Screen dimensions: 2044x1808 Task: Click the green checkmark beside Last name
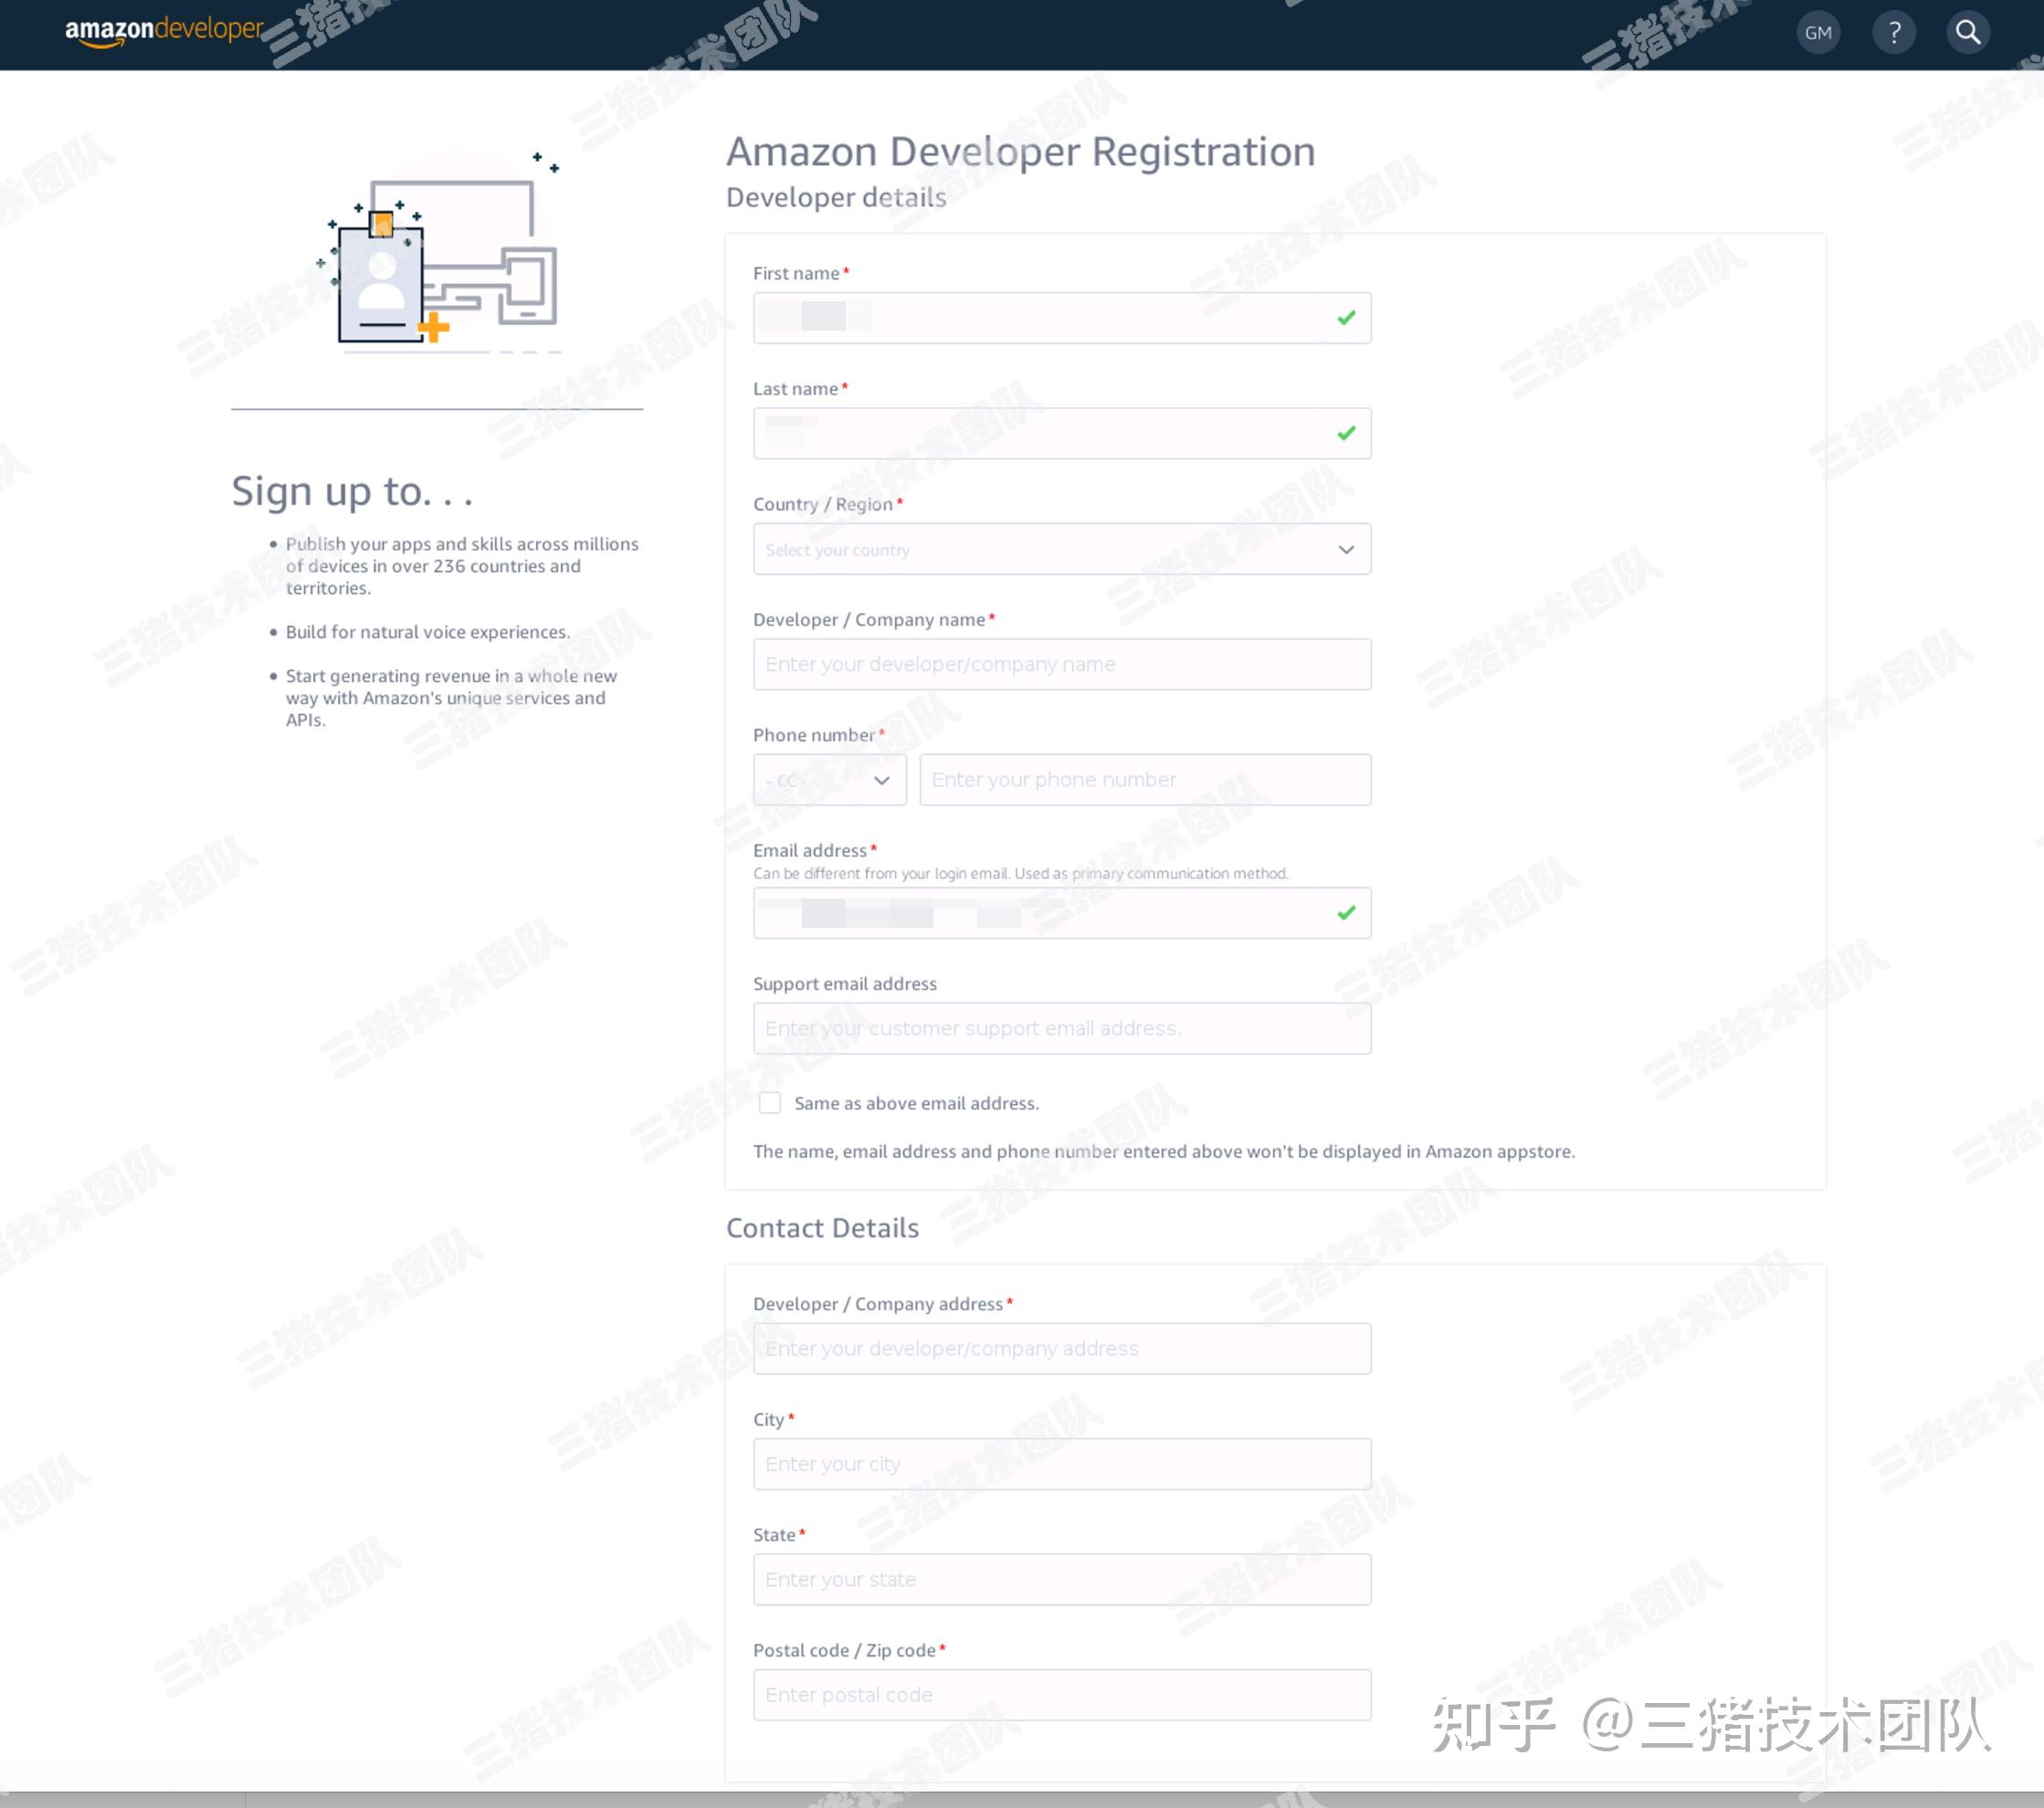pyautogui.click(x=1345, y=433)
